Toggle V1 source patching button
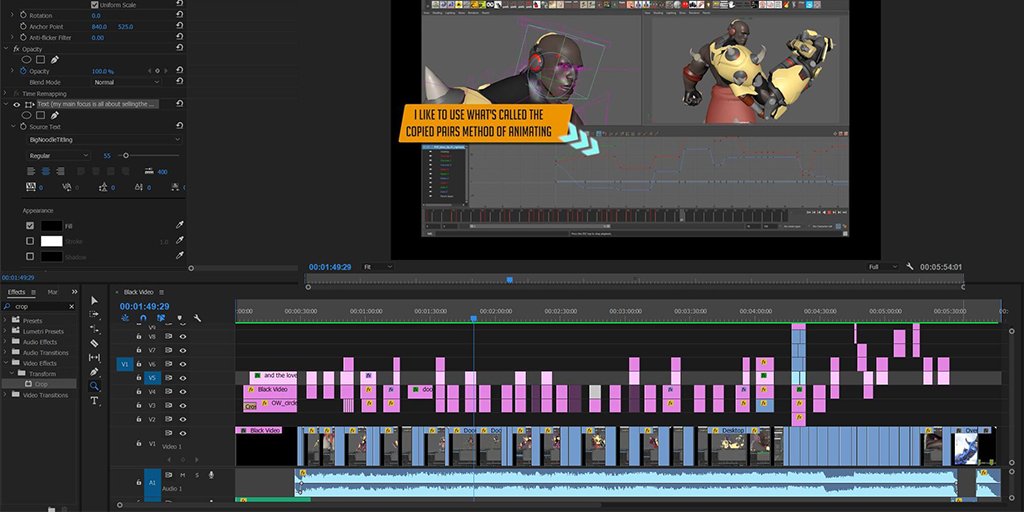The image size is (1024, 512). click(125, 364)
